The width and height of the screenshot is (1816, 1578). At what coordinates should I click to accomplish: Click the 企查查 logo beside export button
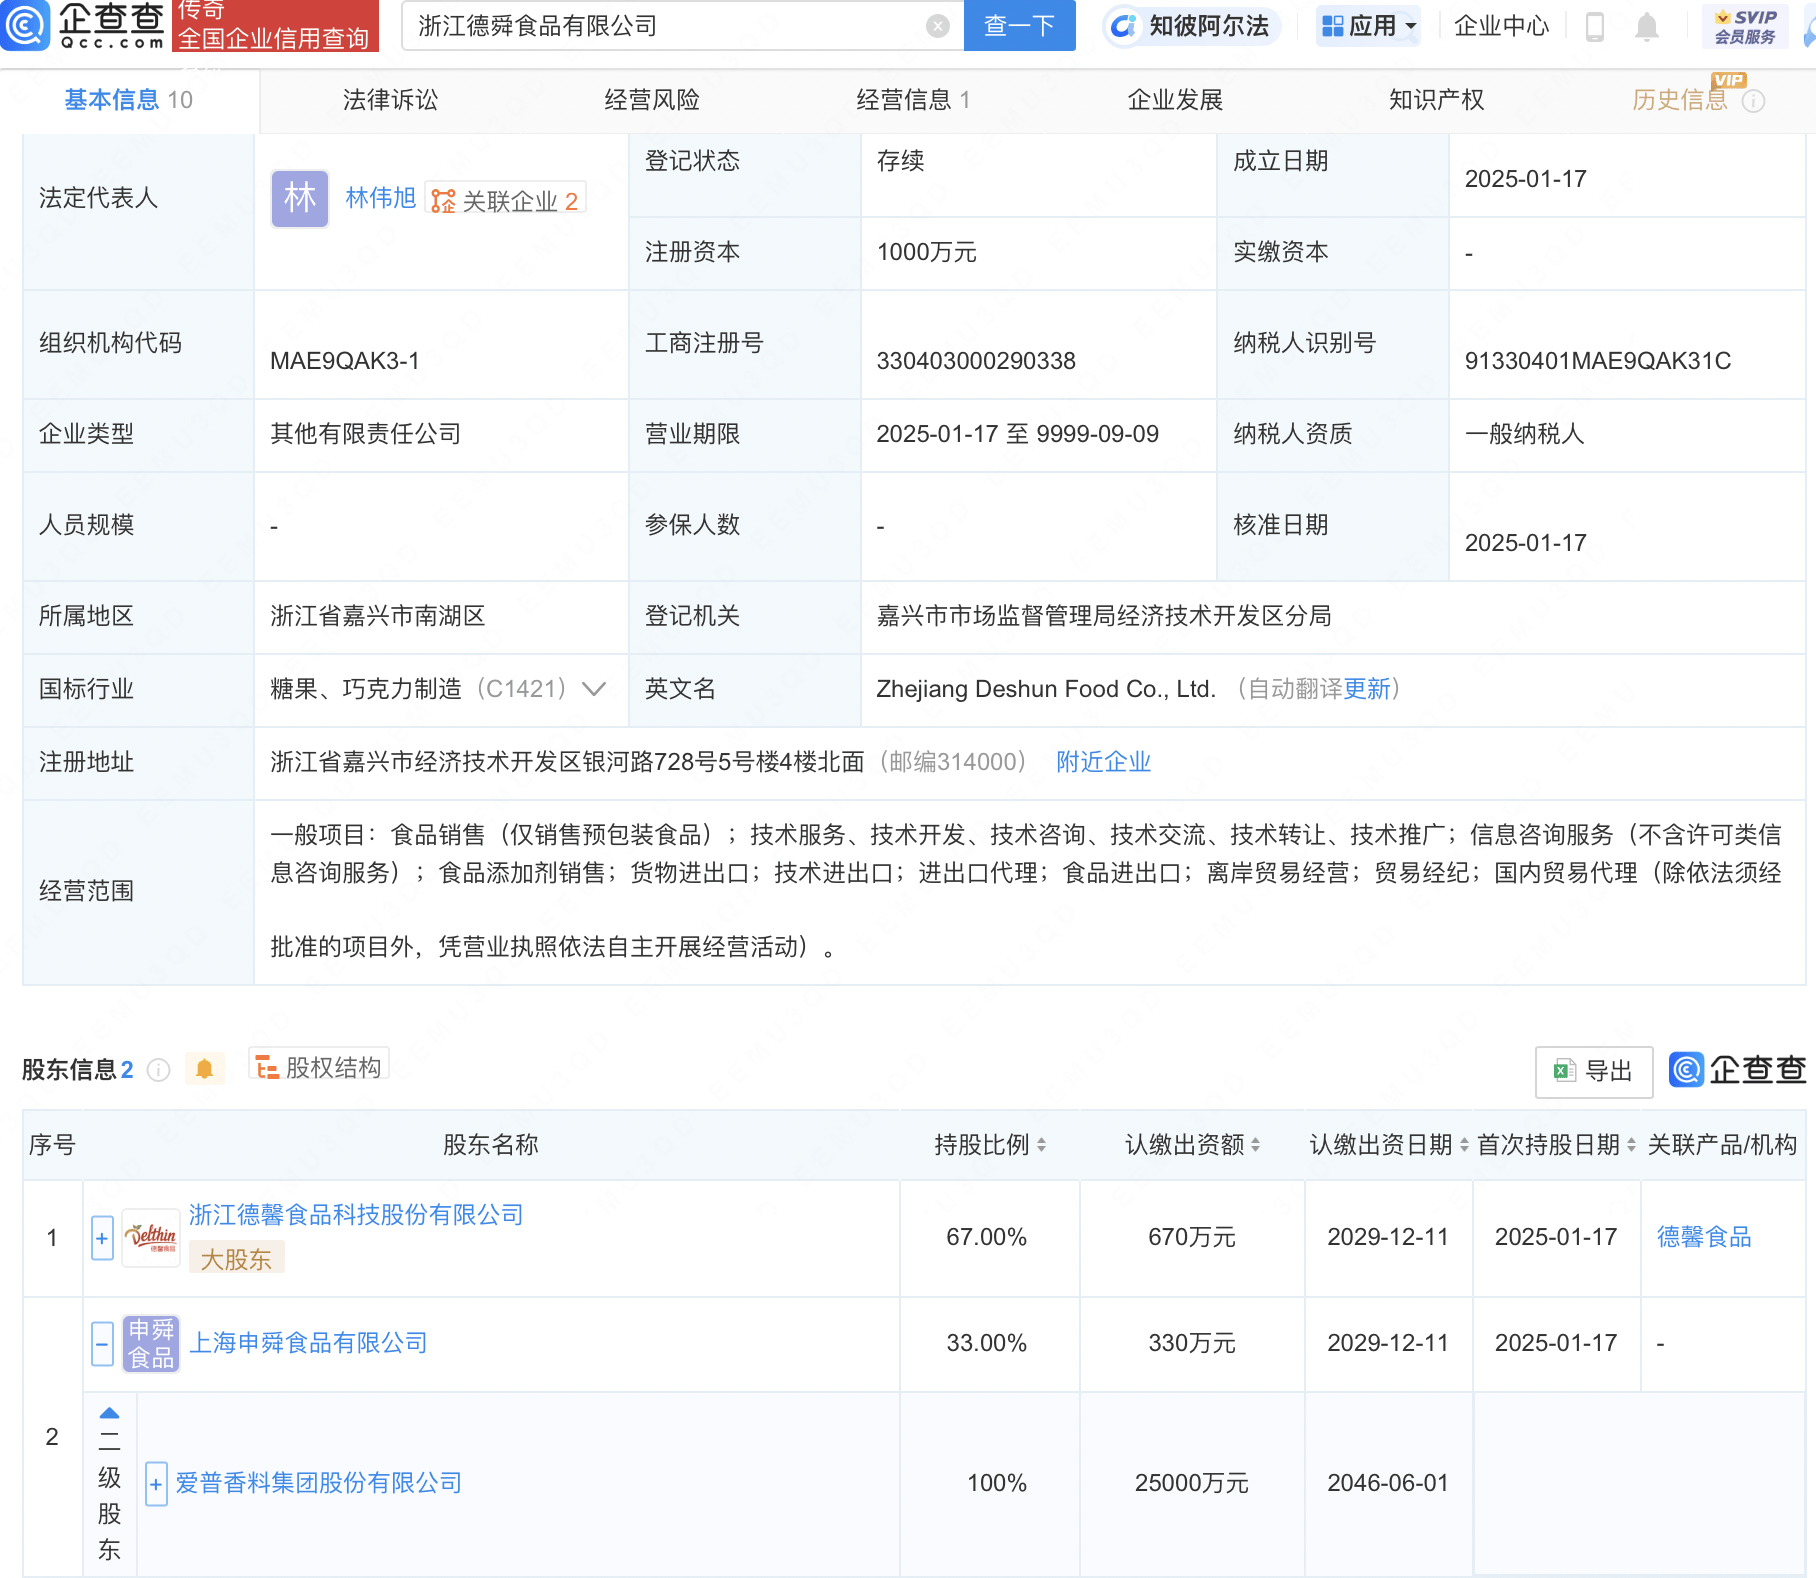point(1737,1070)
